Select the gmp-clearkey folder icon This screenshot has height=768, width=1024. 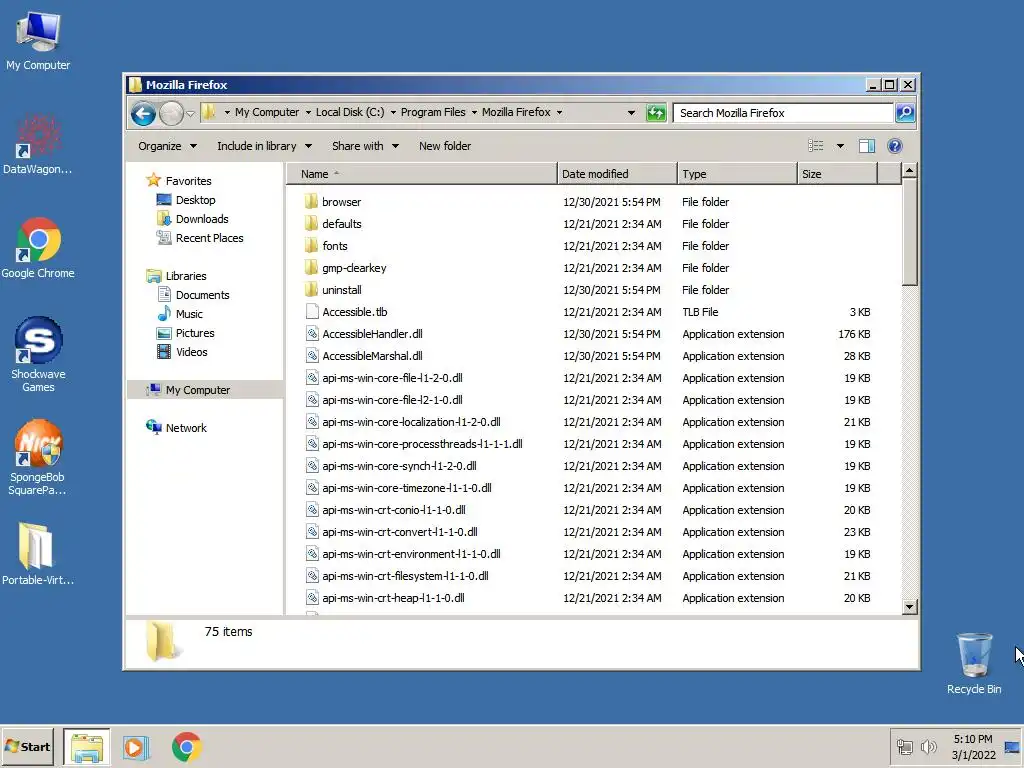[312, 268]
